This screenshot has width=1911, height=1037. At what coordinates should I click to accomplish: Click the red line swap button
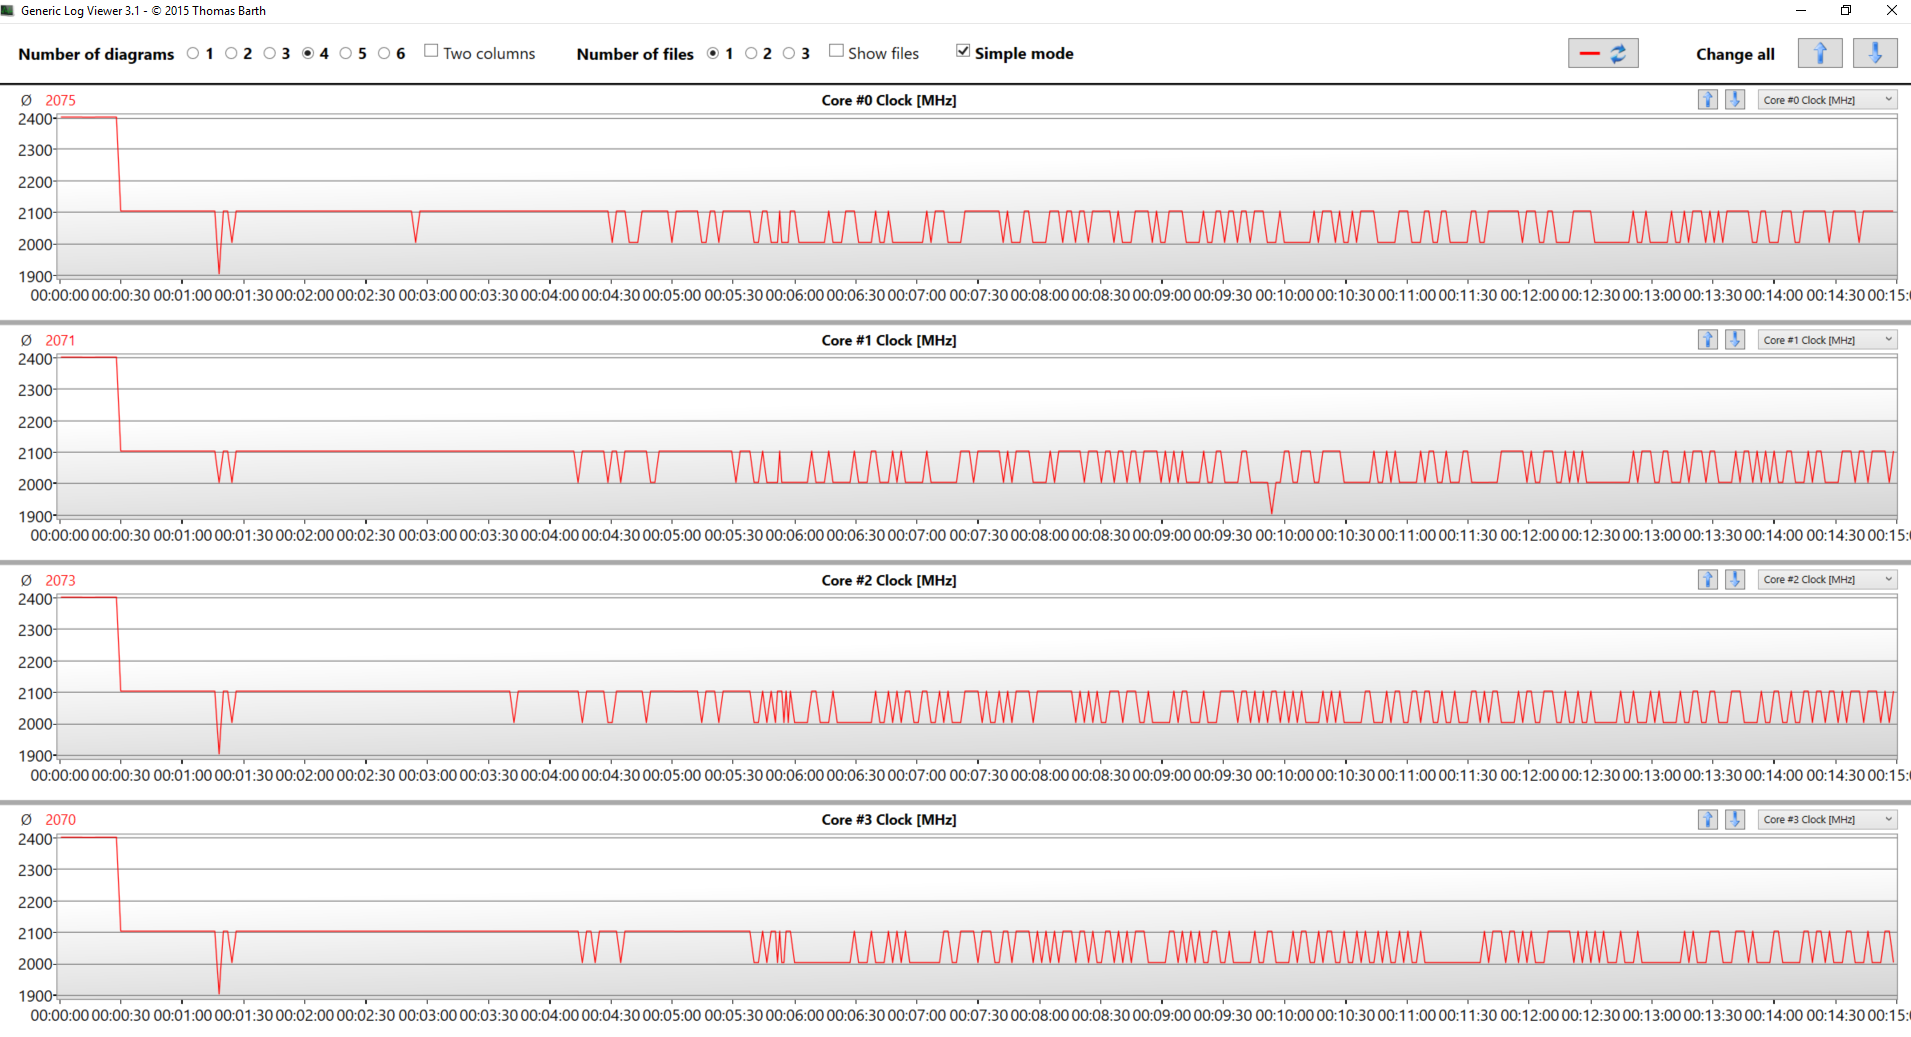[1602, 53]
